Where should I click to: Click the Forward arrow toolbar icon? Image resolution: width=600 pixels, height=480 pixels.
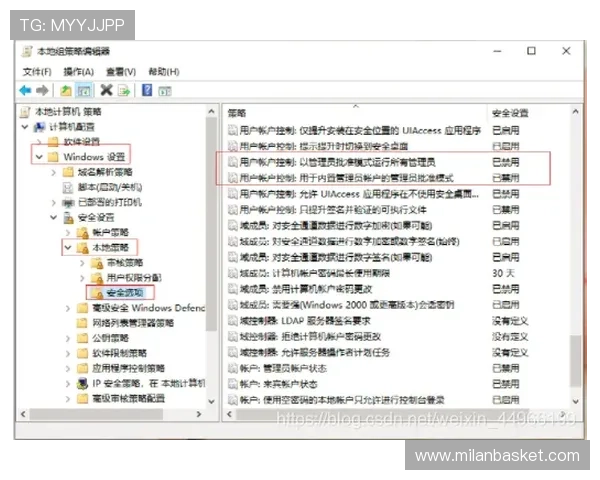(42, 91)
